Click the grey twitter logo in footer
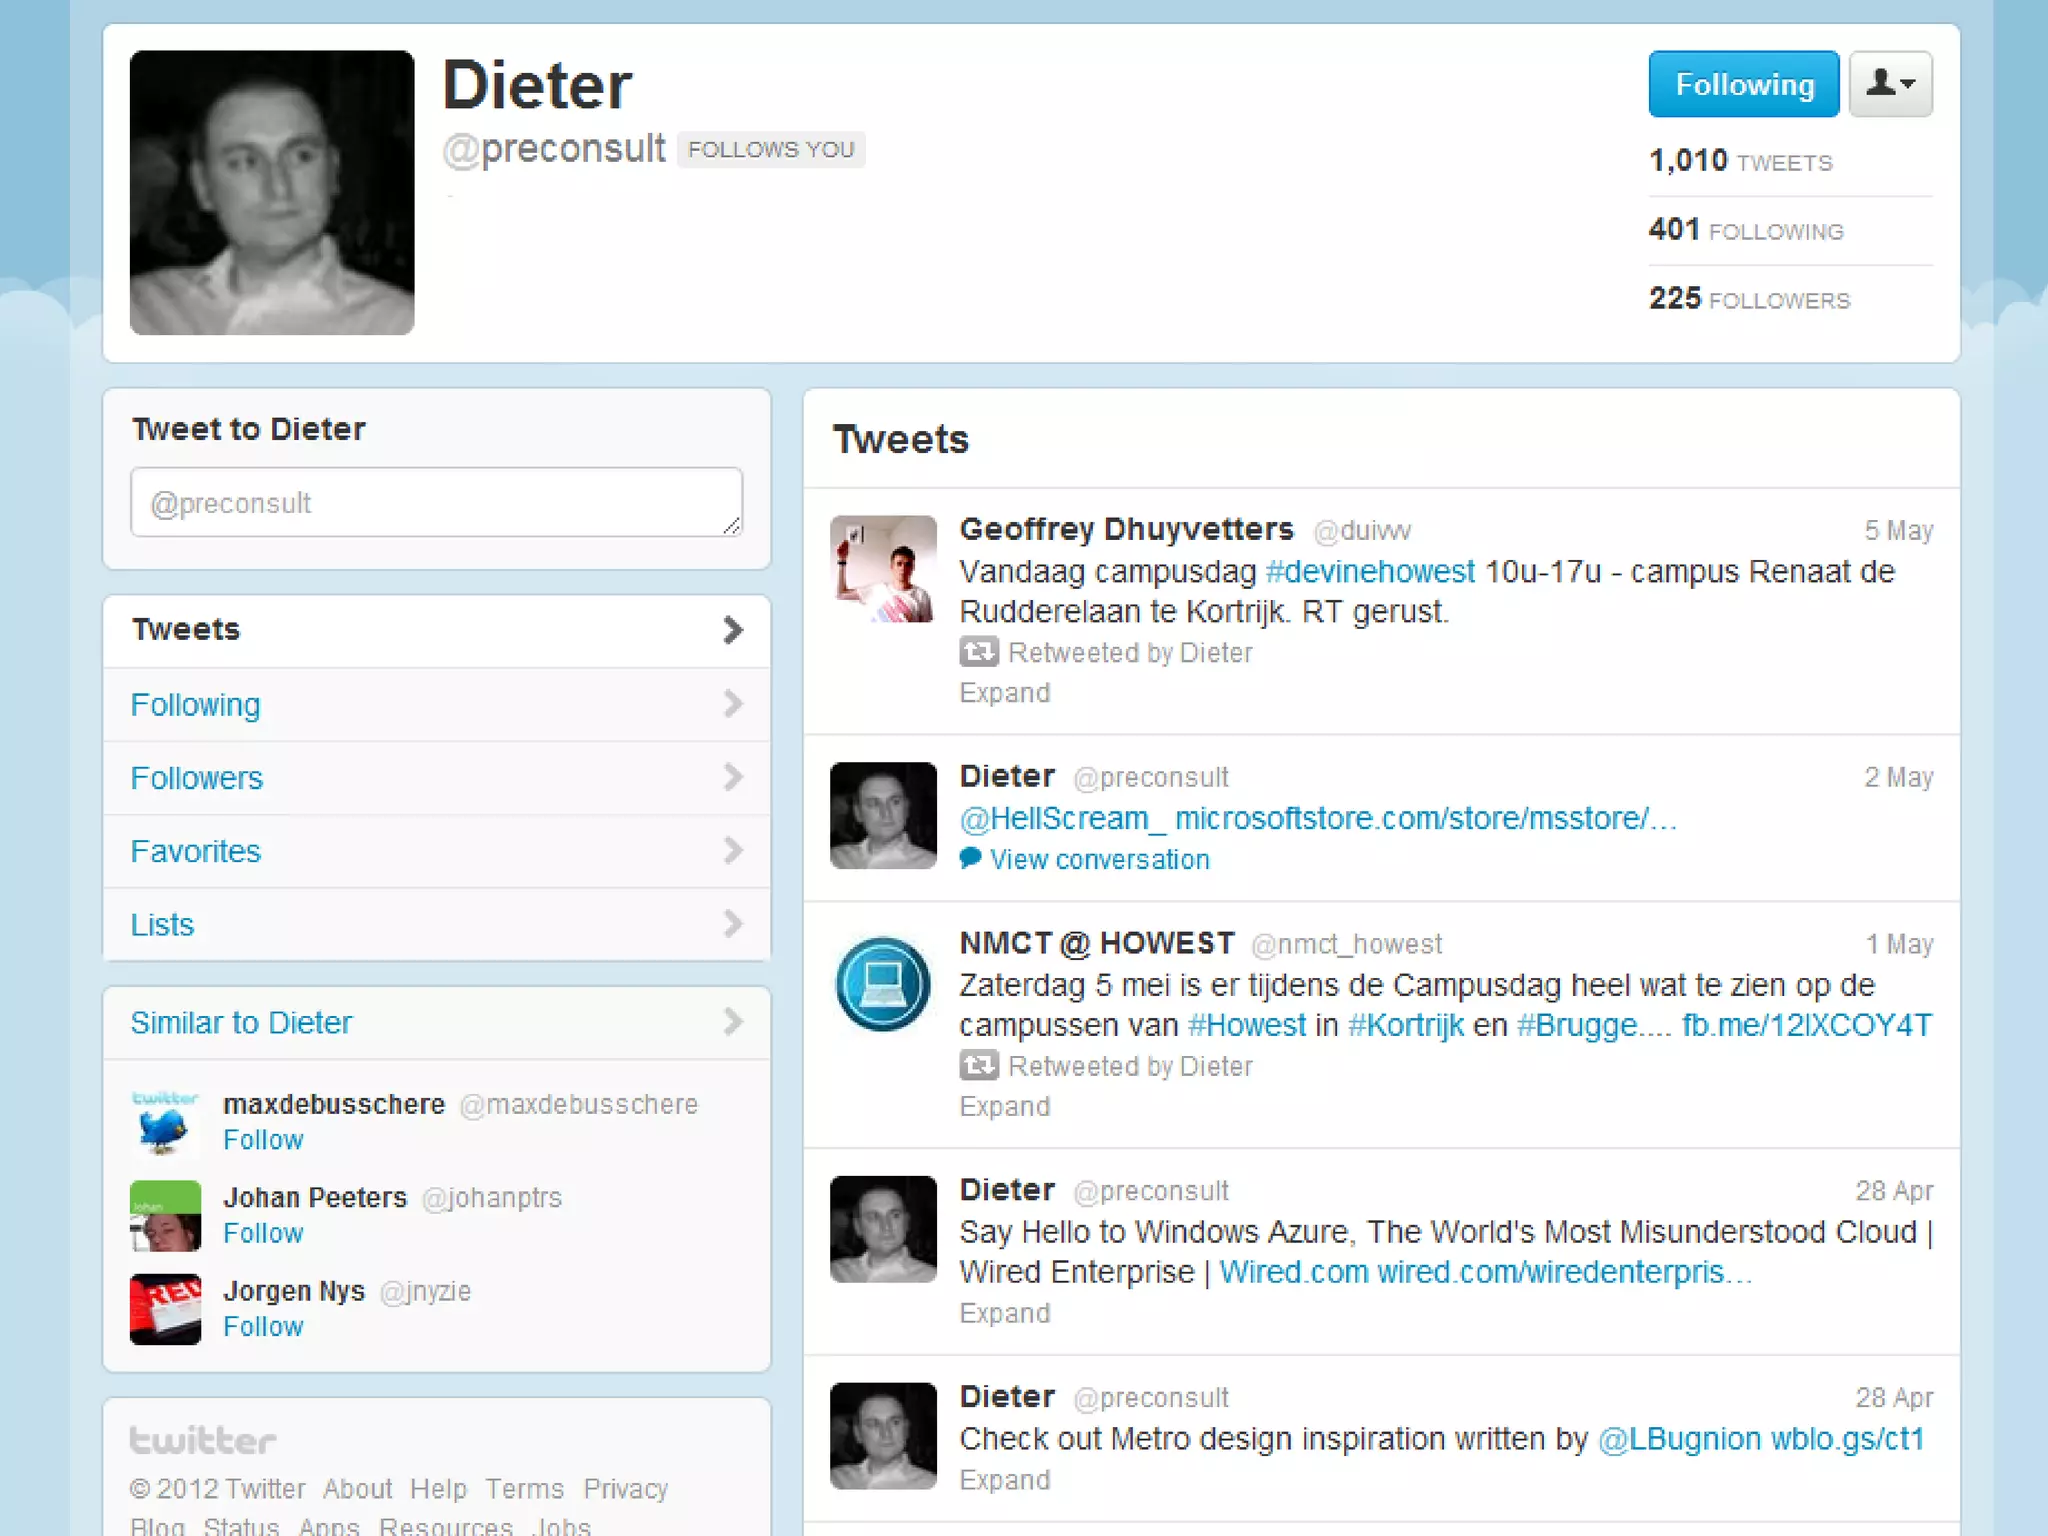The image size is (2048, 1536). tap(203, 1440)
